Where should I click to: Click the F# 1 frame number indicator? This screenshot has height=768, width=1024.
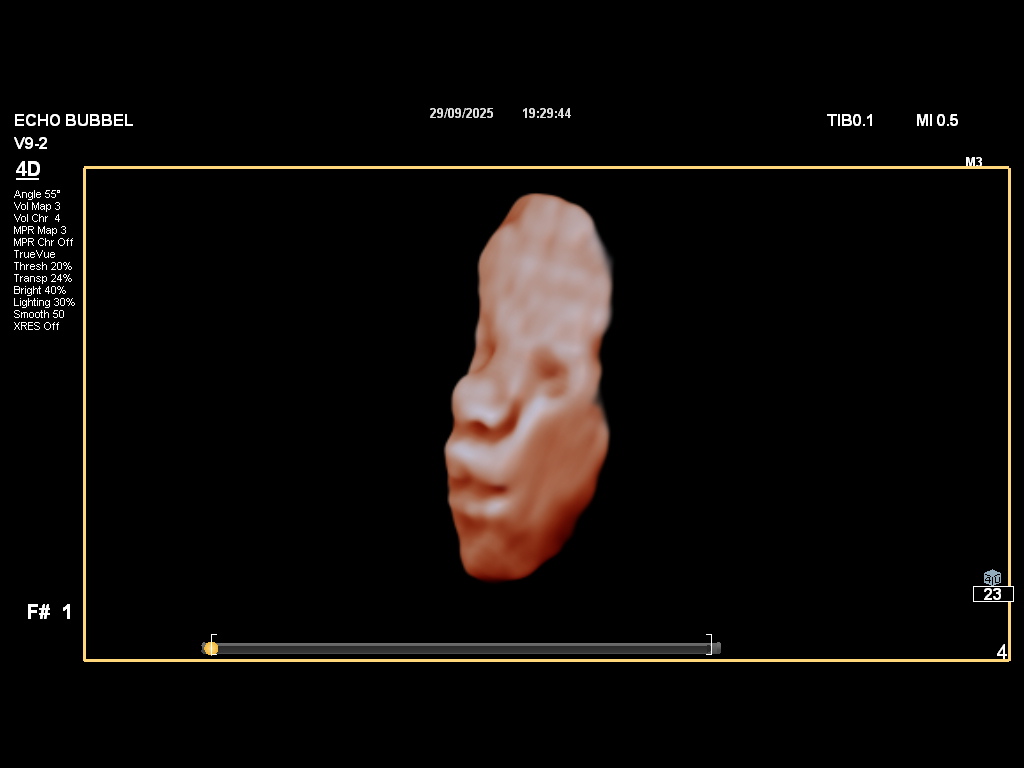click(49, 612)
